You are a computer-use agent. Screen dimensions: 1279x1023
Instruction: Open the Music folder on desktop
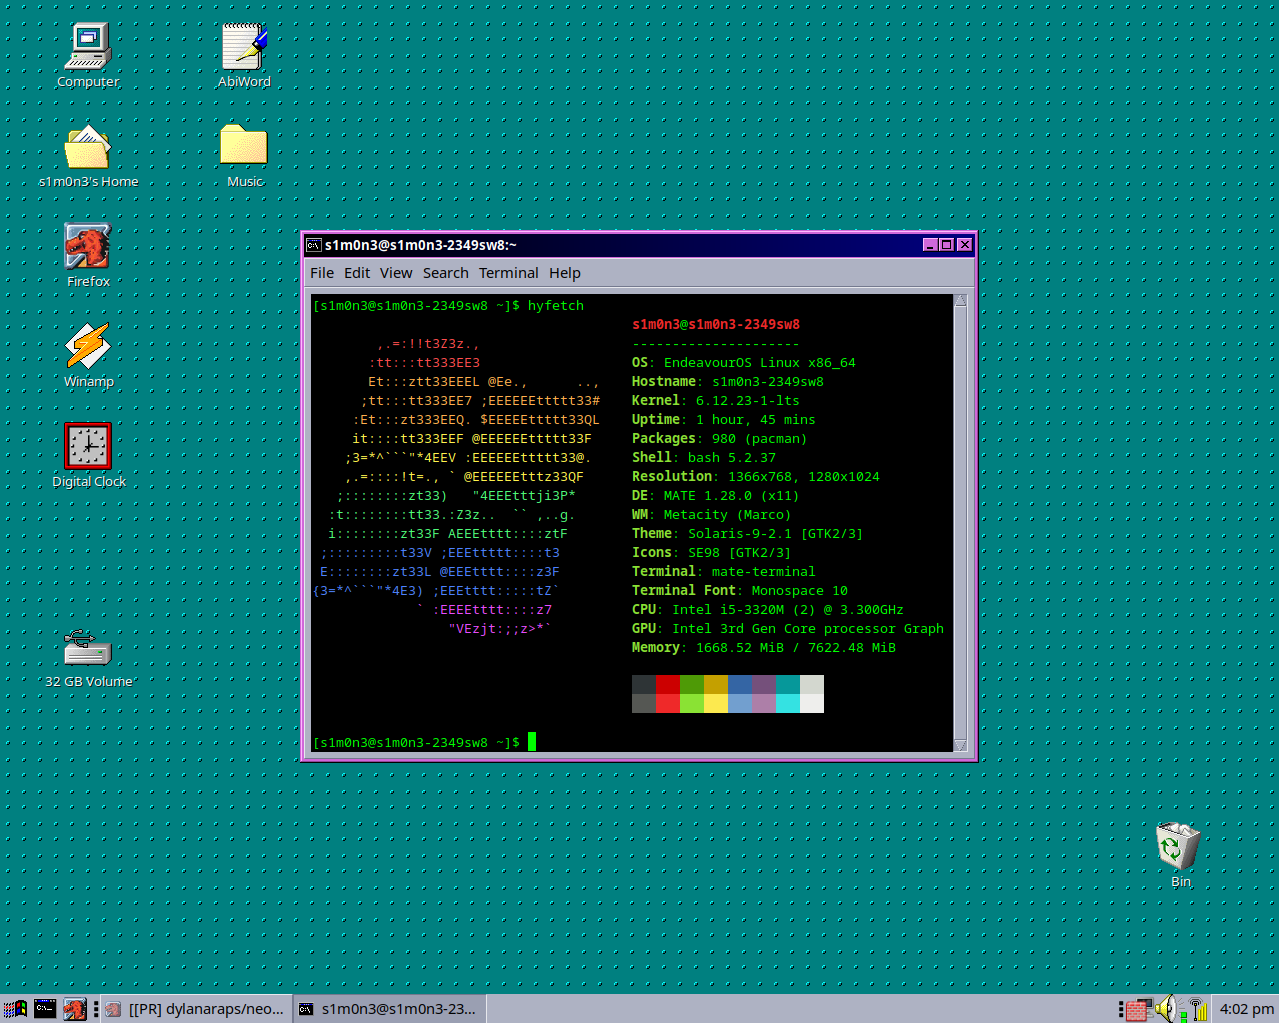pos(244,147)
